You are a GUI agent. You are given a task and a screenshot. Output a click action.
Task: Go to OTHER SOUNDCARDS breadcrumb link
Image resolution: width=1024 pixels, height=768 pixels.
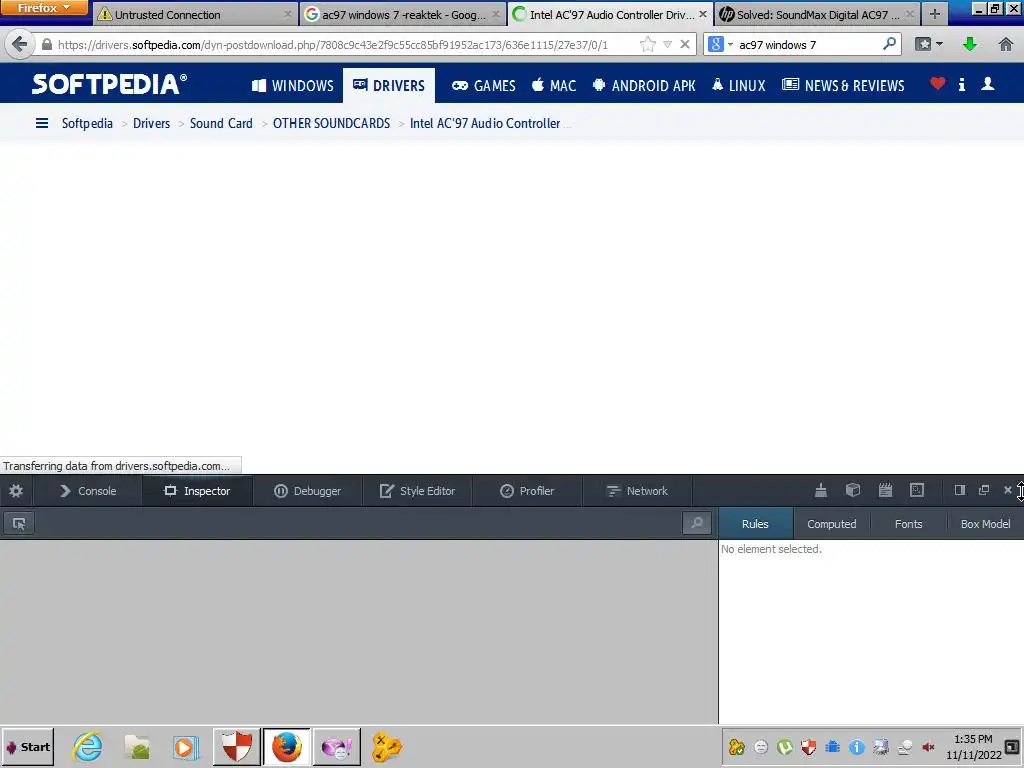pyautogui.click(x=331, y=123)
